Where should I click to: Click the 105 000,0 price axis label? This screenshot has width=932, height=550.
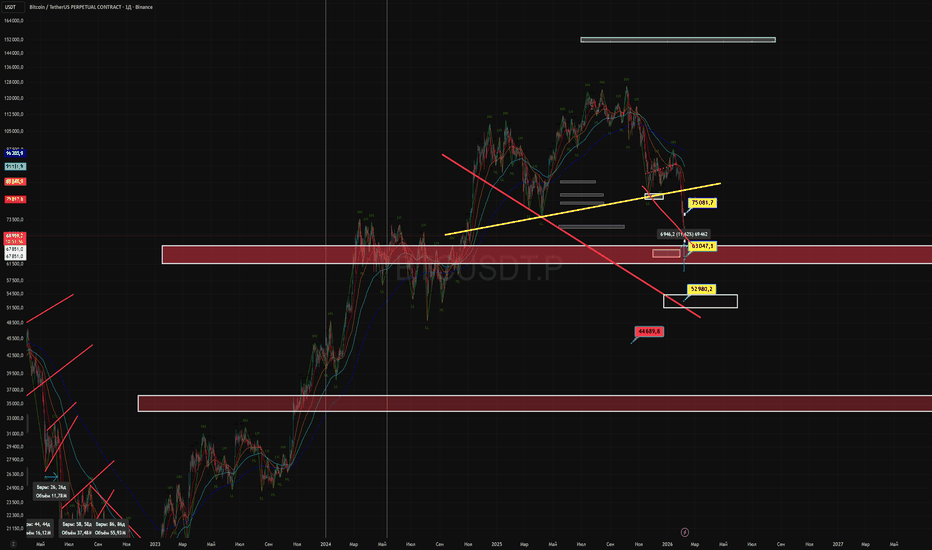[14, 131]
